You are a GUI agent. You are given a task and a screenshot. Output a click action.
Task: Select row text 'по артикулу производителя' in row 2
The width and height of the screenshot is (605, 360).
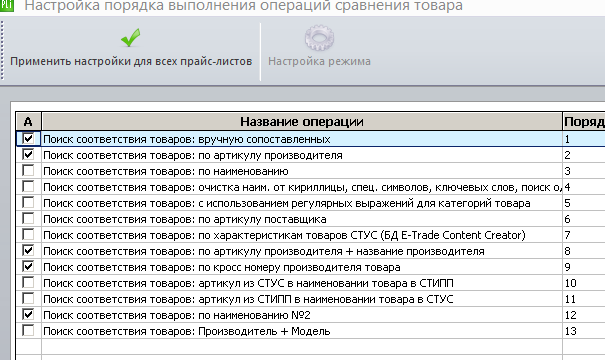point(270,155)
